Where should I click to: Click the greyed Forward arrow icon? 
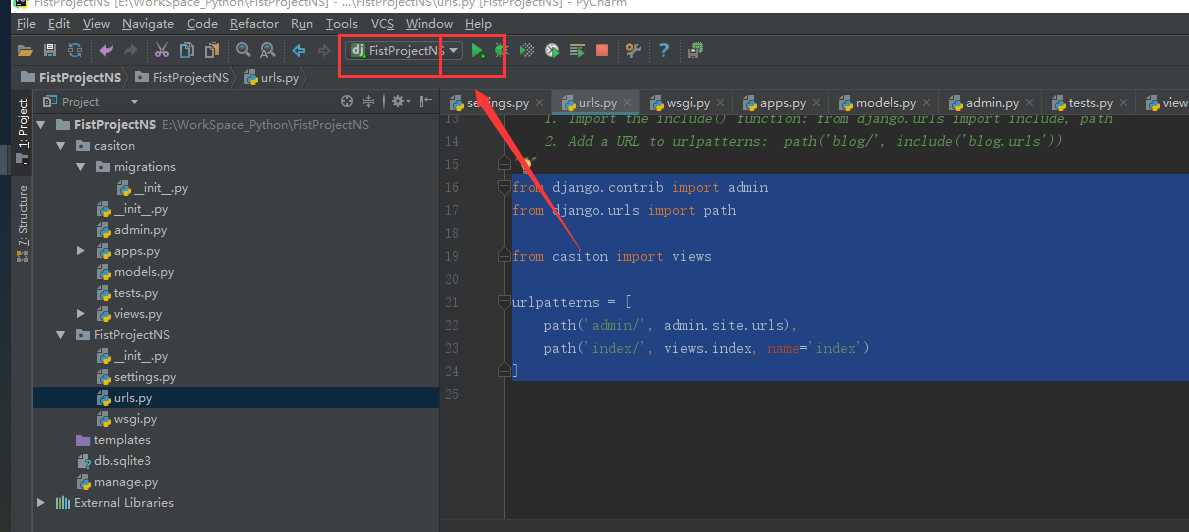[324, 51]
